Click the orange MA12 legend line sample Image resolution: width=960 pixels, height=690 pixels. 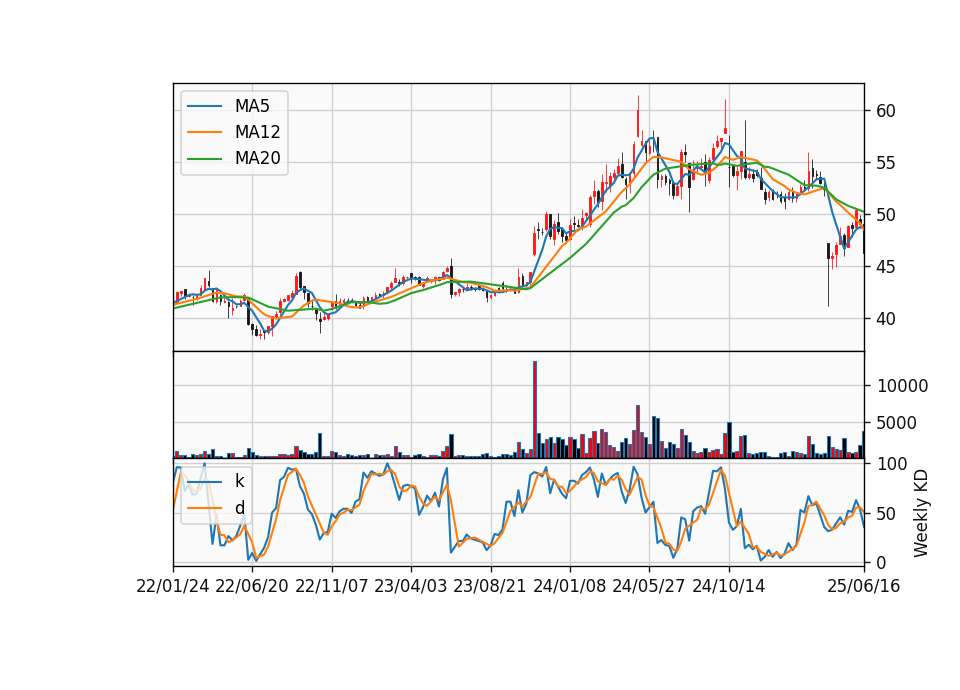pos(204,132)
